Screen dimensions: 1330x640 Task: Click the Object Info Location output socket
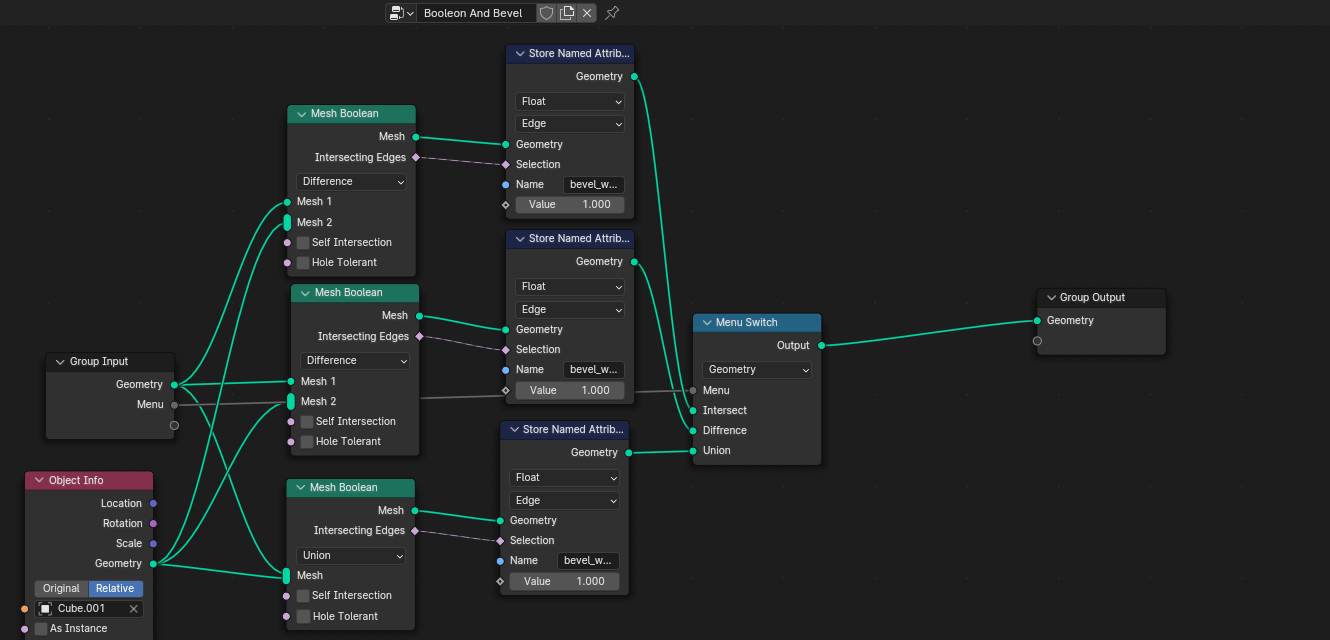coord(153,503)
